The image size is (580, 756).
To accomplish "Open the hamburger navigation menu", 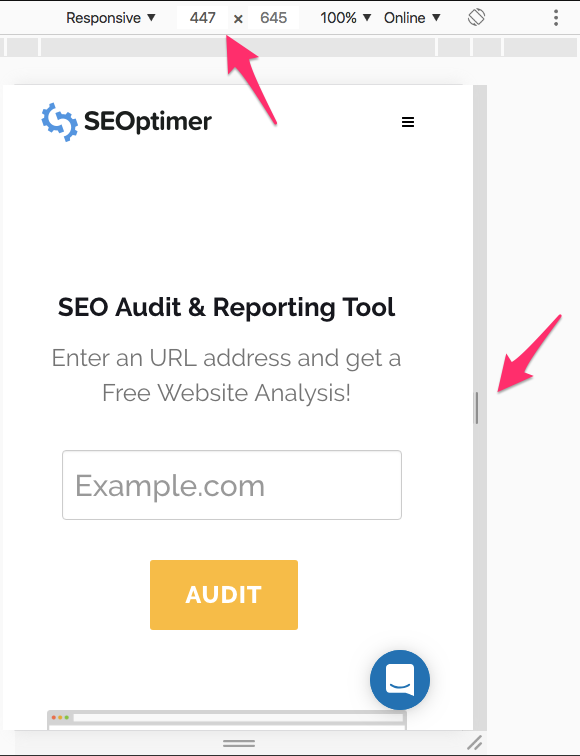I will coord(408,122).
